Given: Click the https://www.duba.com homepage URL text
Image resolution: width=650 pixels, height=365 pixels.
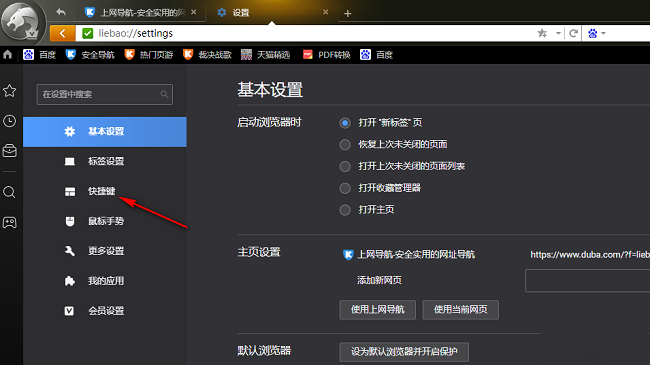Looking at the screenshot, I should tap(590, 254).
